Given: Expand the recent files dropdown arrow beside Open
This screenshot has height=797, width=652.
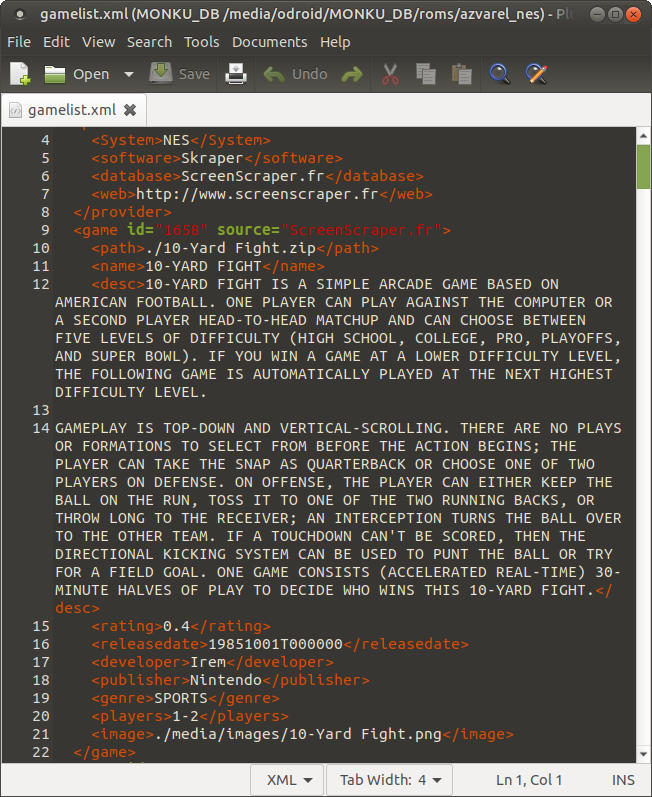Looking at the screenshot, I should tap(128, 74).
